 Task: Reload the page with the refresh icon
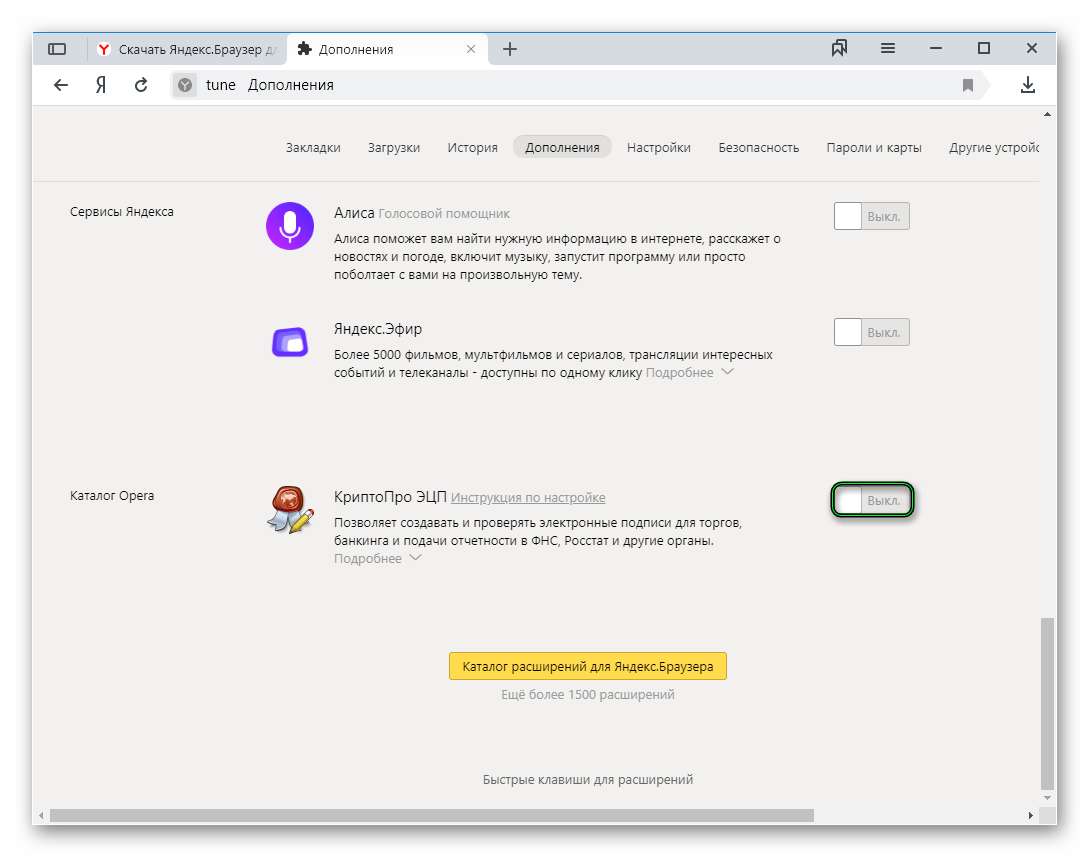(141, 85)
